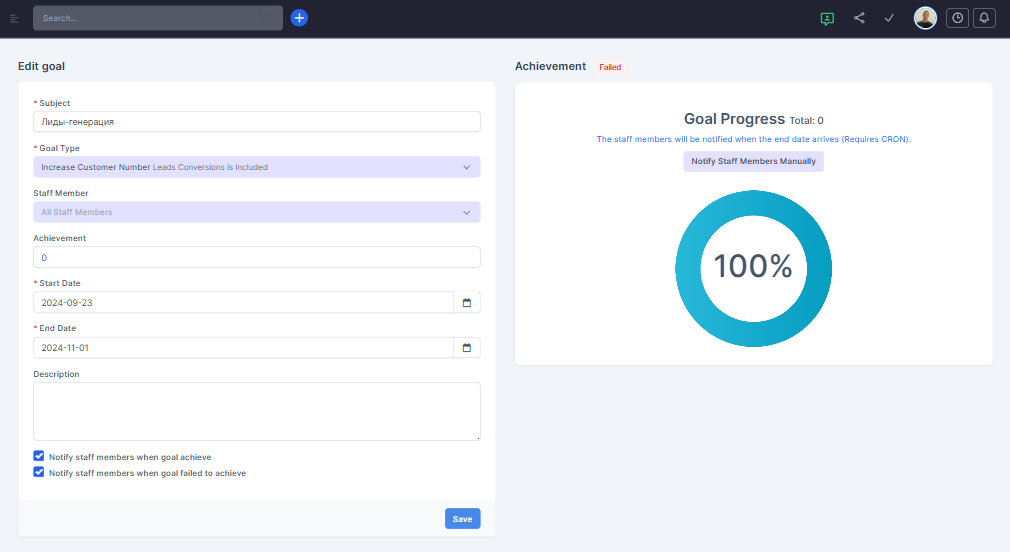
Task: Open the Start Date calendar picker icon
Action: coord(466,302)
